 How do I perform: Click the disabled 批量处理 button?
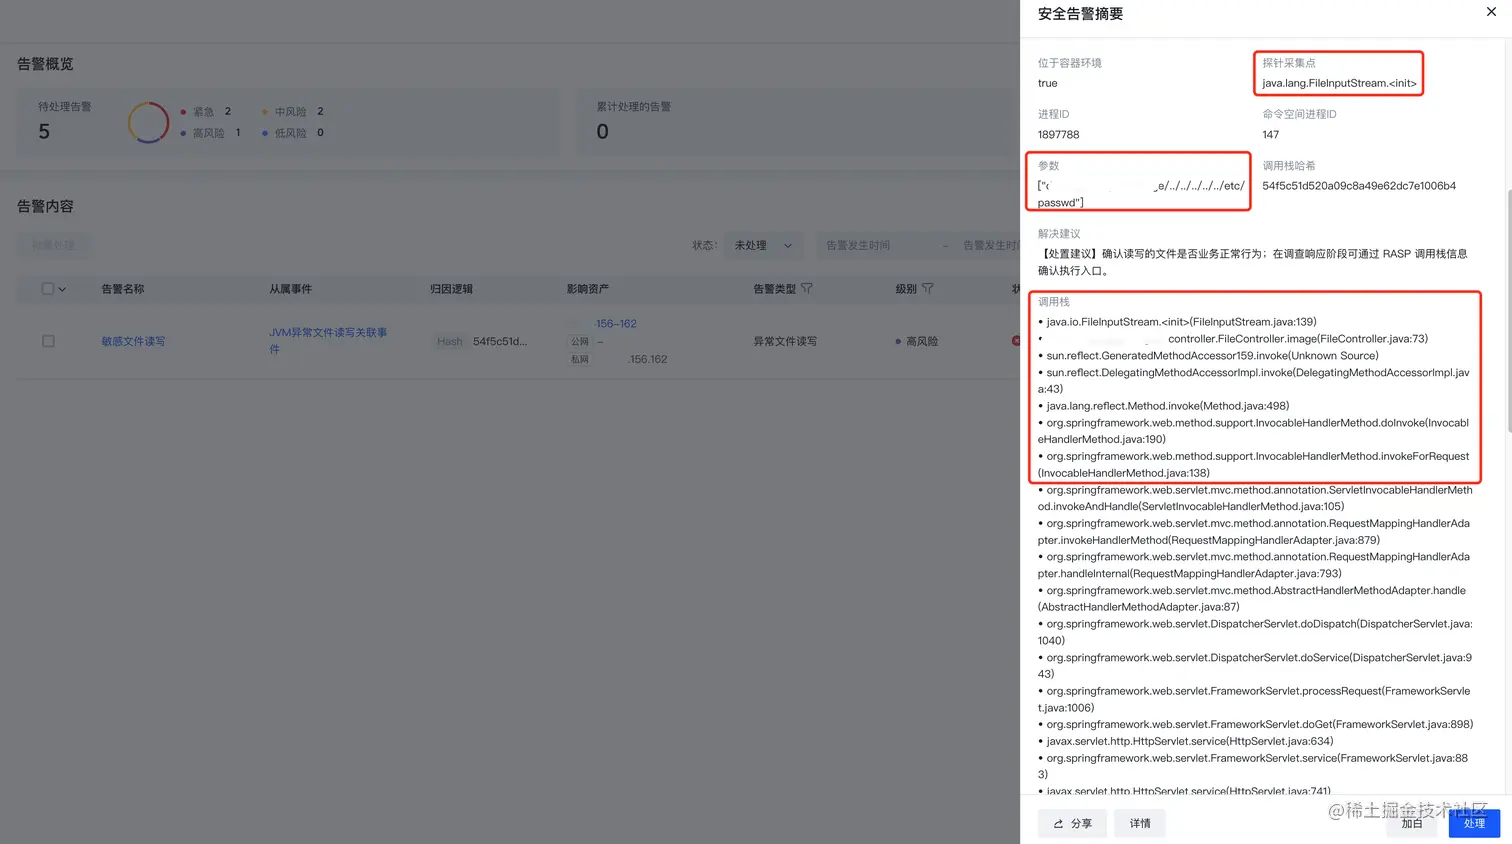(53, 245)
